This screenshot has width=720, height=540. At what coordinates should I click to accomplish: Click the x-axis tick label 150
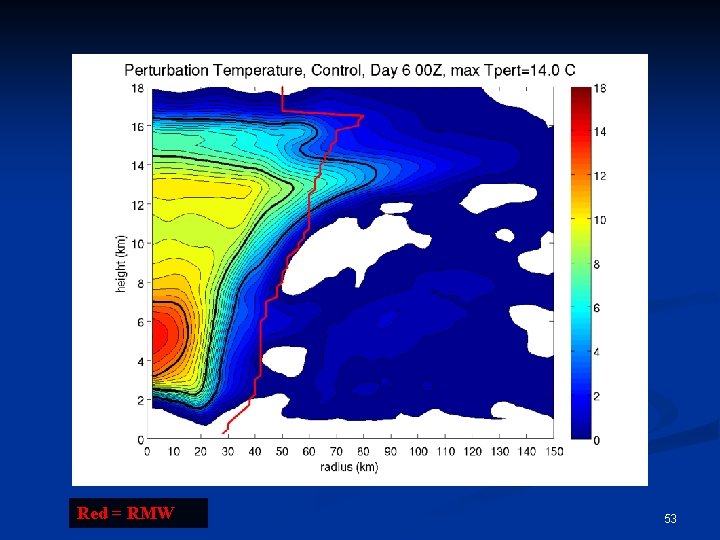point(554,452)
